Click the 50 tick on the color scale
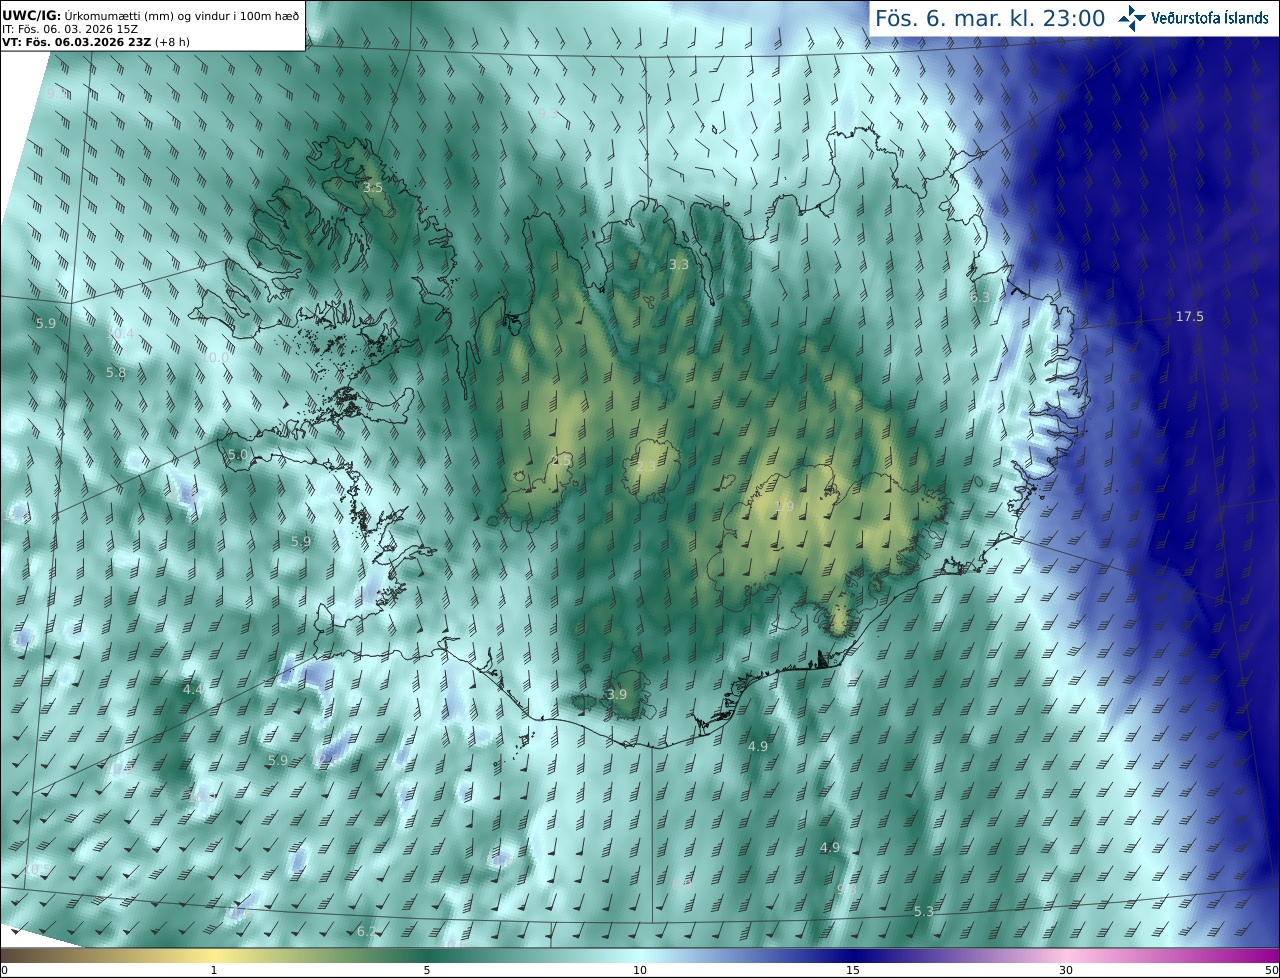 pos(1271,970)
